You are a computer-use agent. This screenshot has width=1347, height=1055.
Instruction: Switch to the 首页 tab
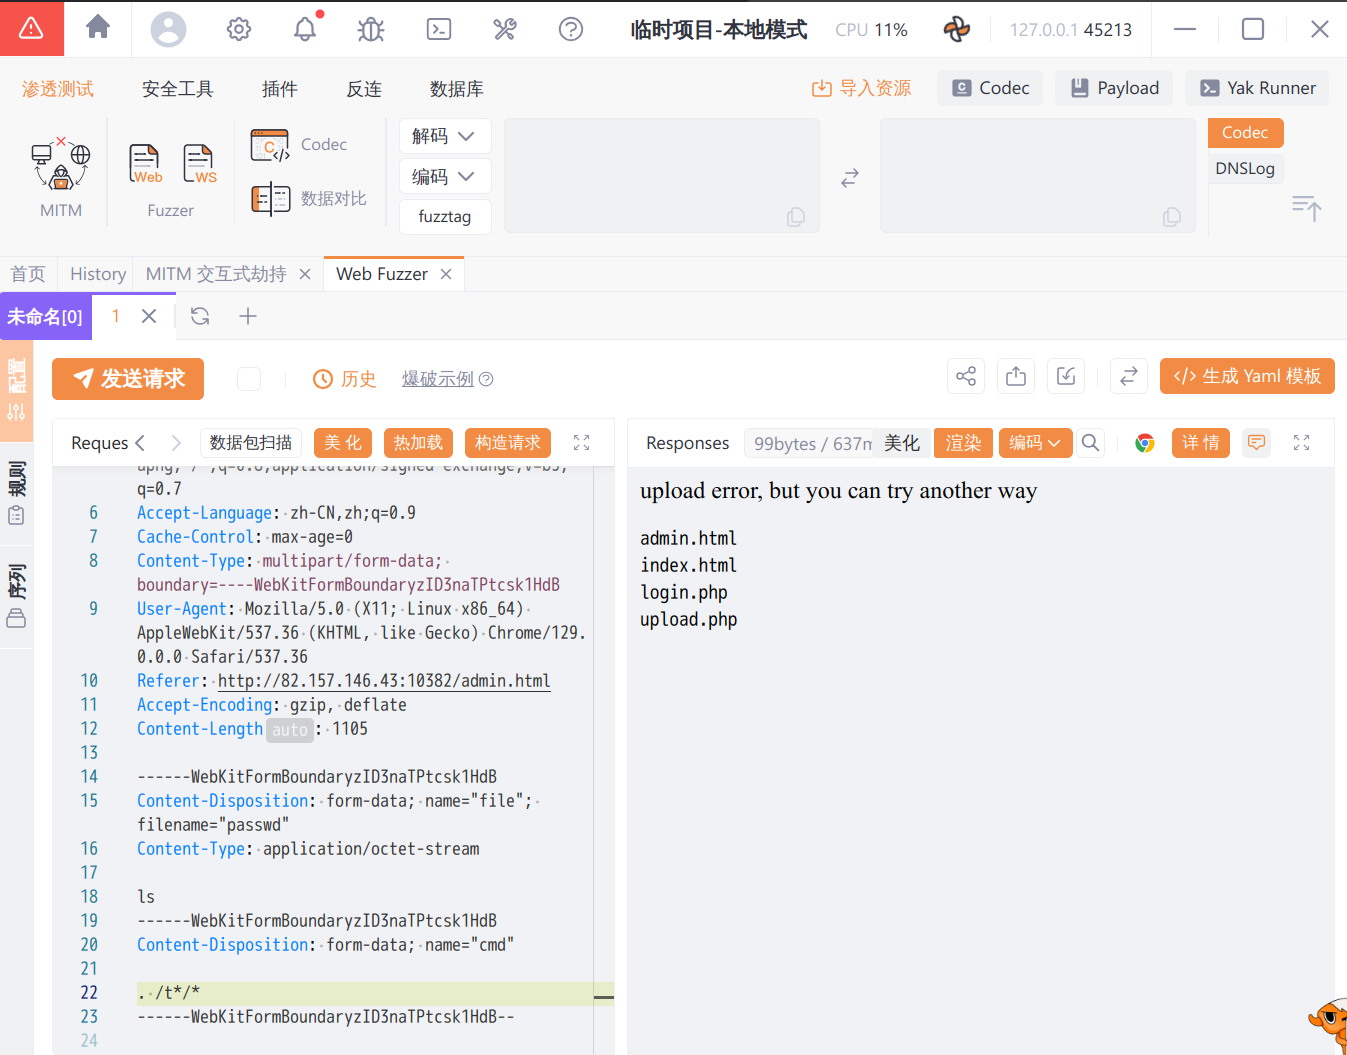28,274
